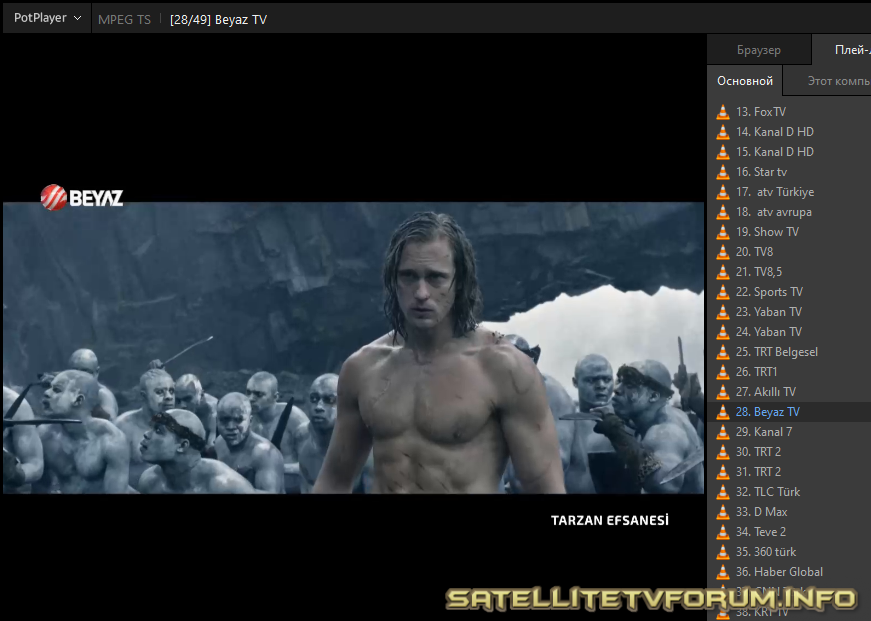Click the cone icon beside 22. Sports TV

click(x=723, y=292)
